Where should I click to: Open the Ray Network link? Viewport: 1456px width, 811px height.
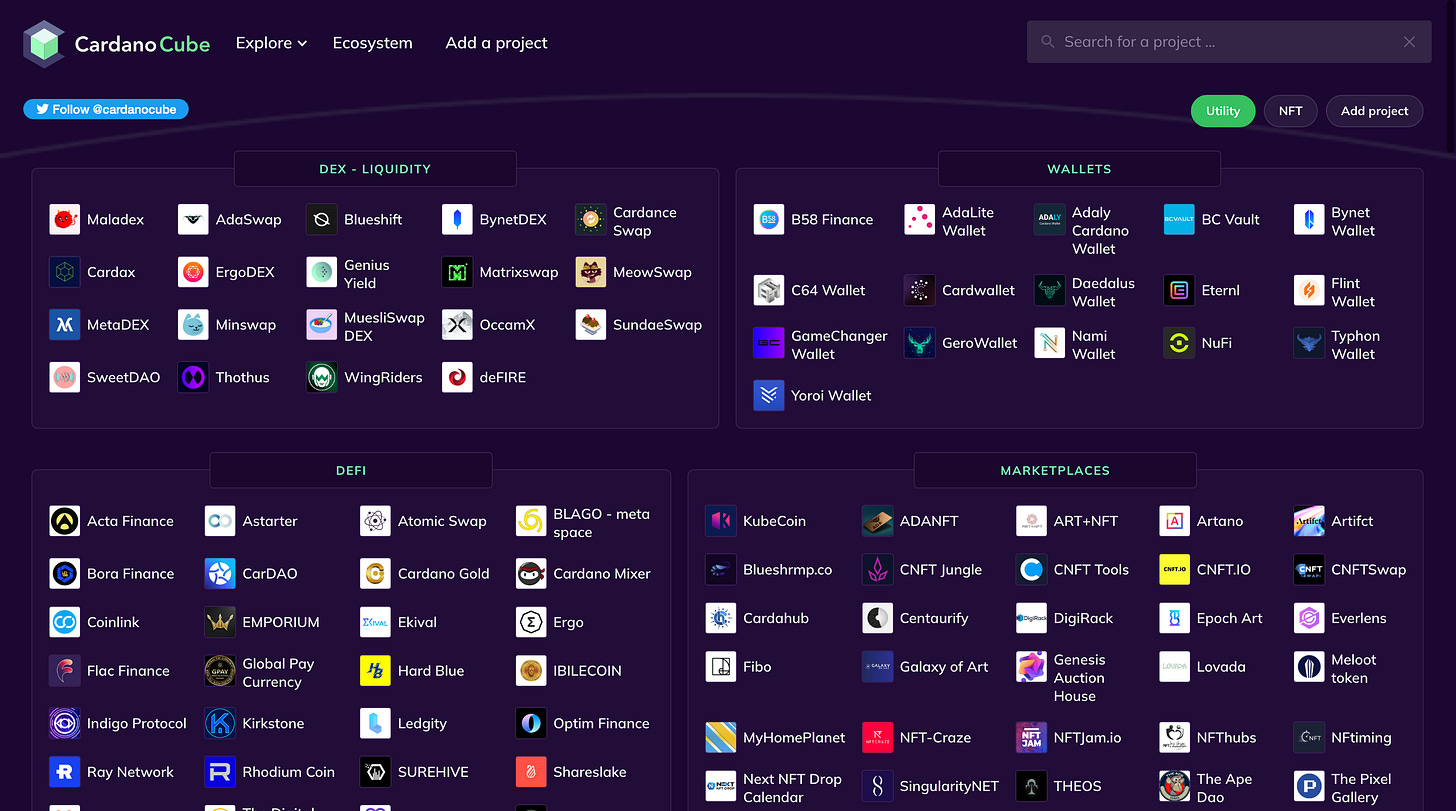coord(130,772)
